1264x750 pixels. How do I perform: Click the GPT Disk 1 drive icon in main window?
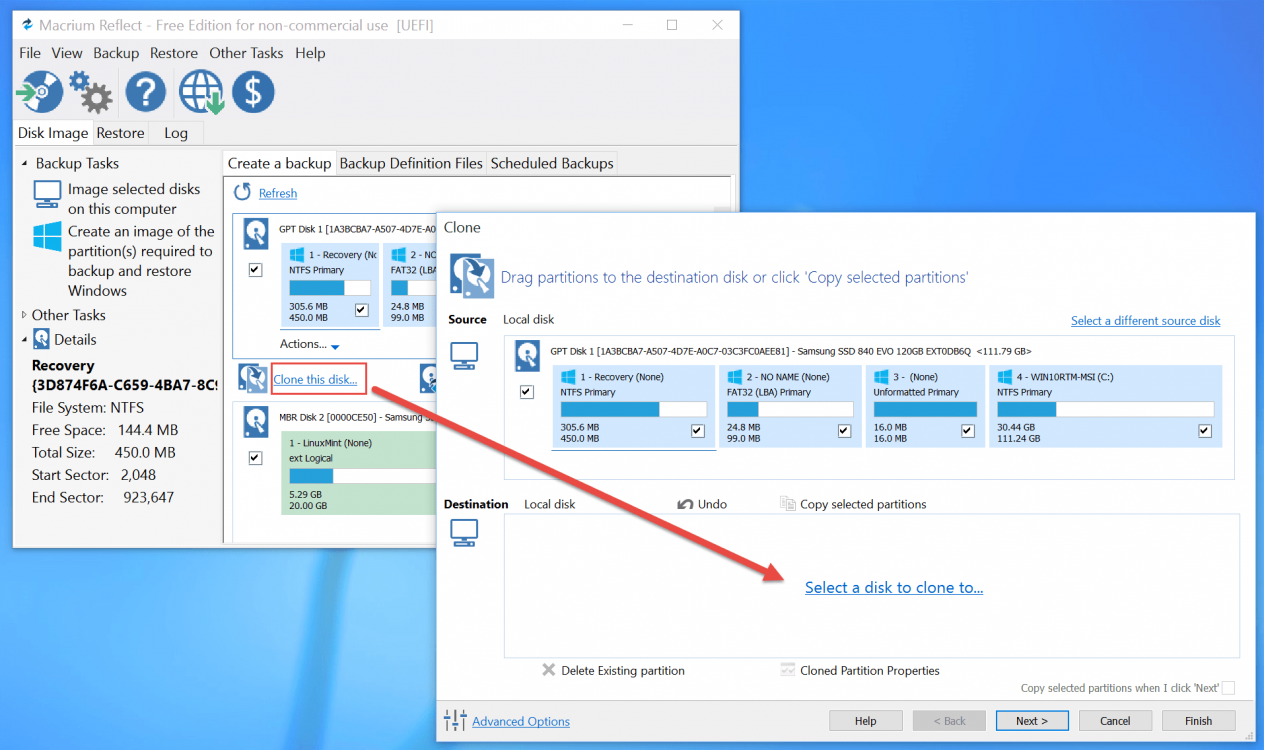click(x=258, y=234)
